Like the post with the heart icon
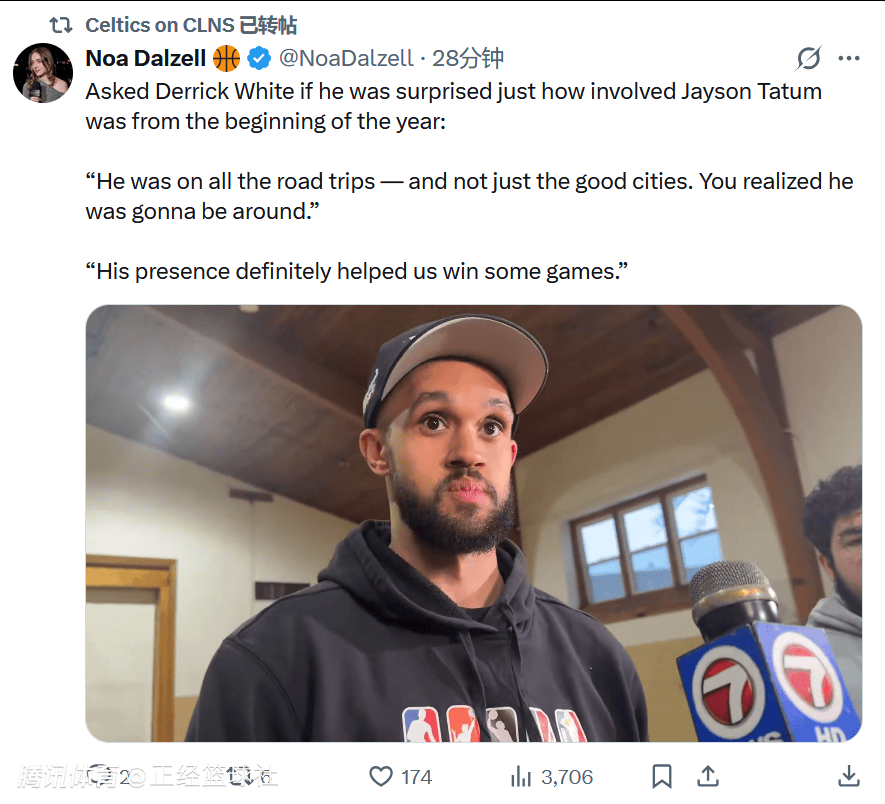 point(381,777)
